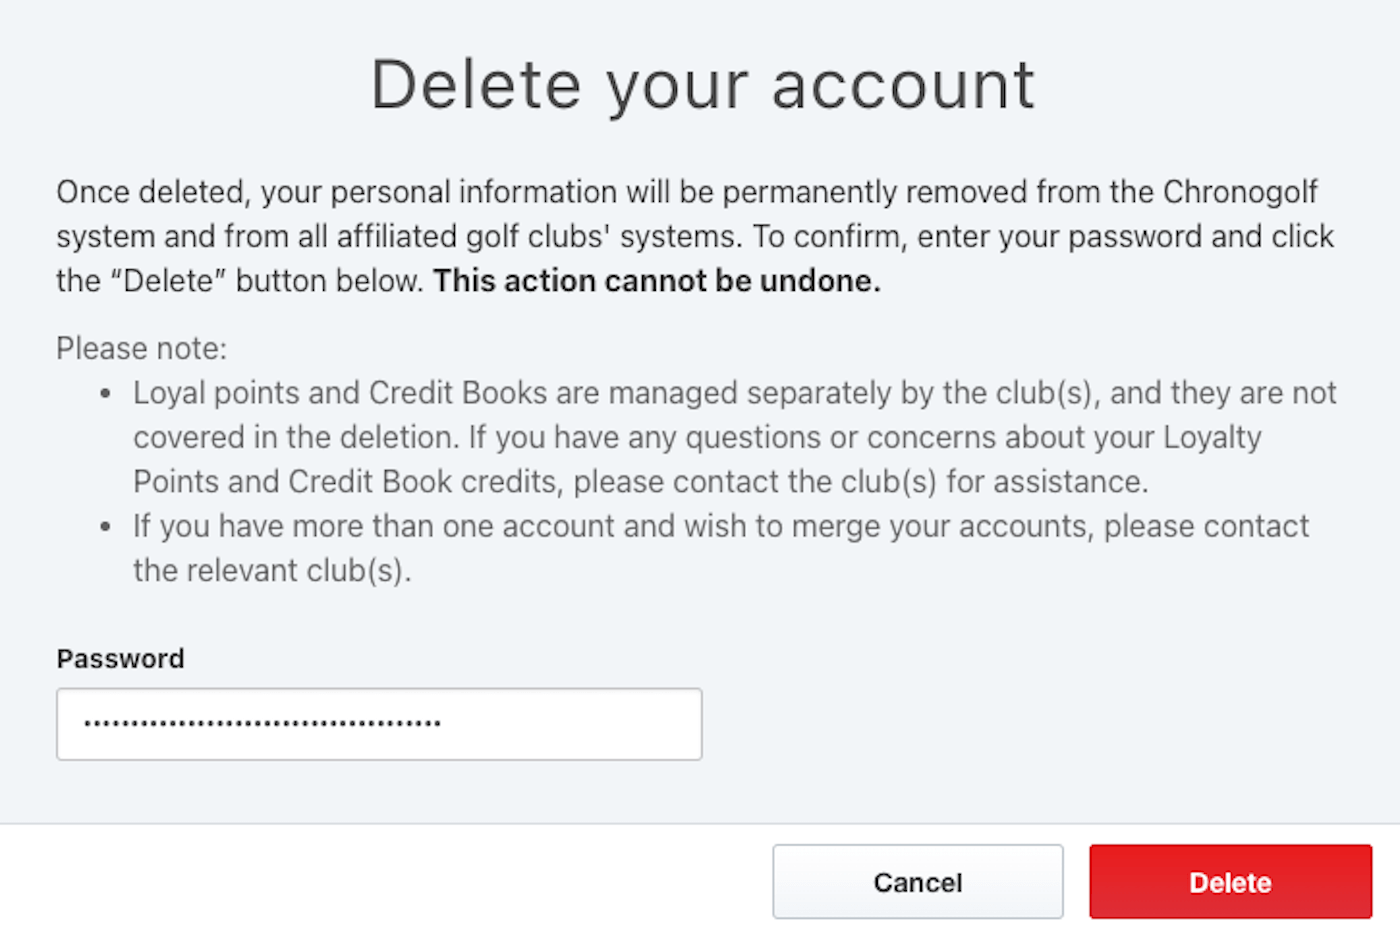This screenshot has height=927, width=1400.
Task: Click the second bullet point marker
Action: [105, 527]
